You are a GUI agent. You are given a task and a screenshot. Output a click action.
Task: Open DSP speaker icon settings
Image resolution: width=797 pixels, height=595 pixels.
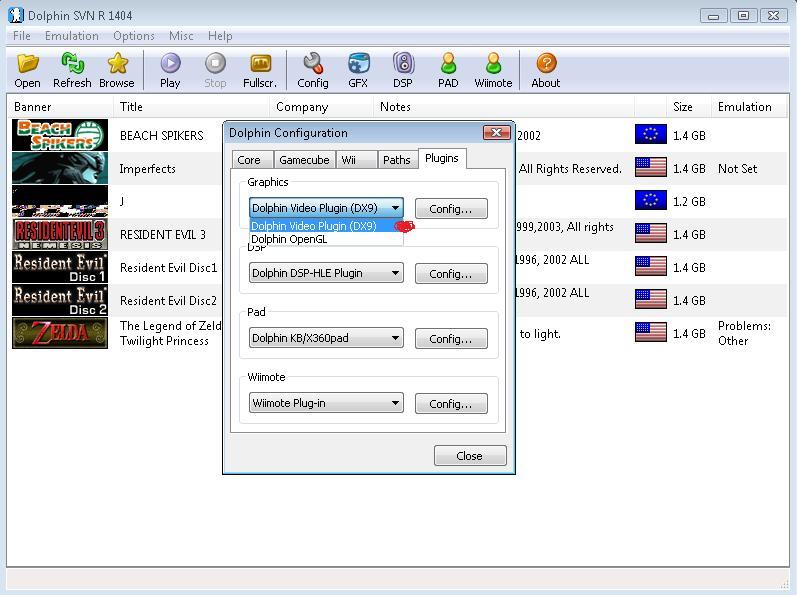click(x=404, y=64)
